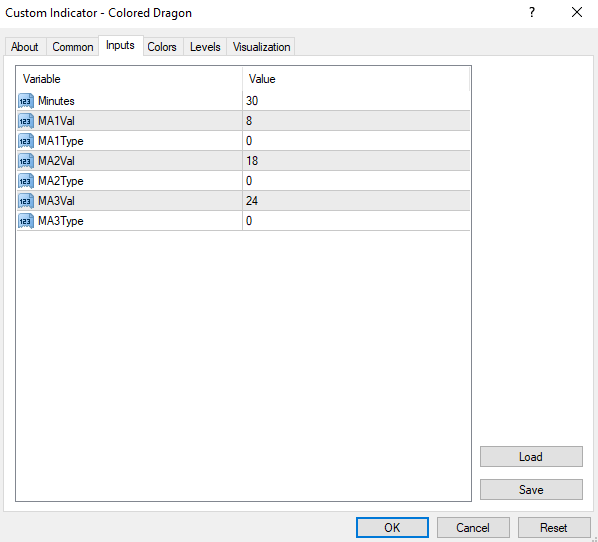
Task: Click the integer icon beside MA3Type
Action: (26, 221)
